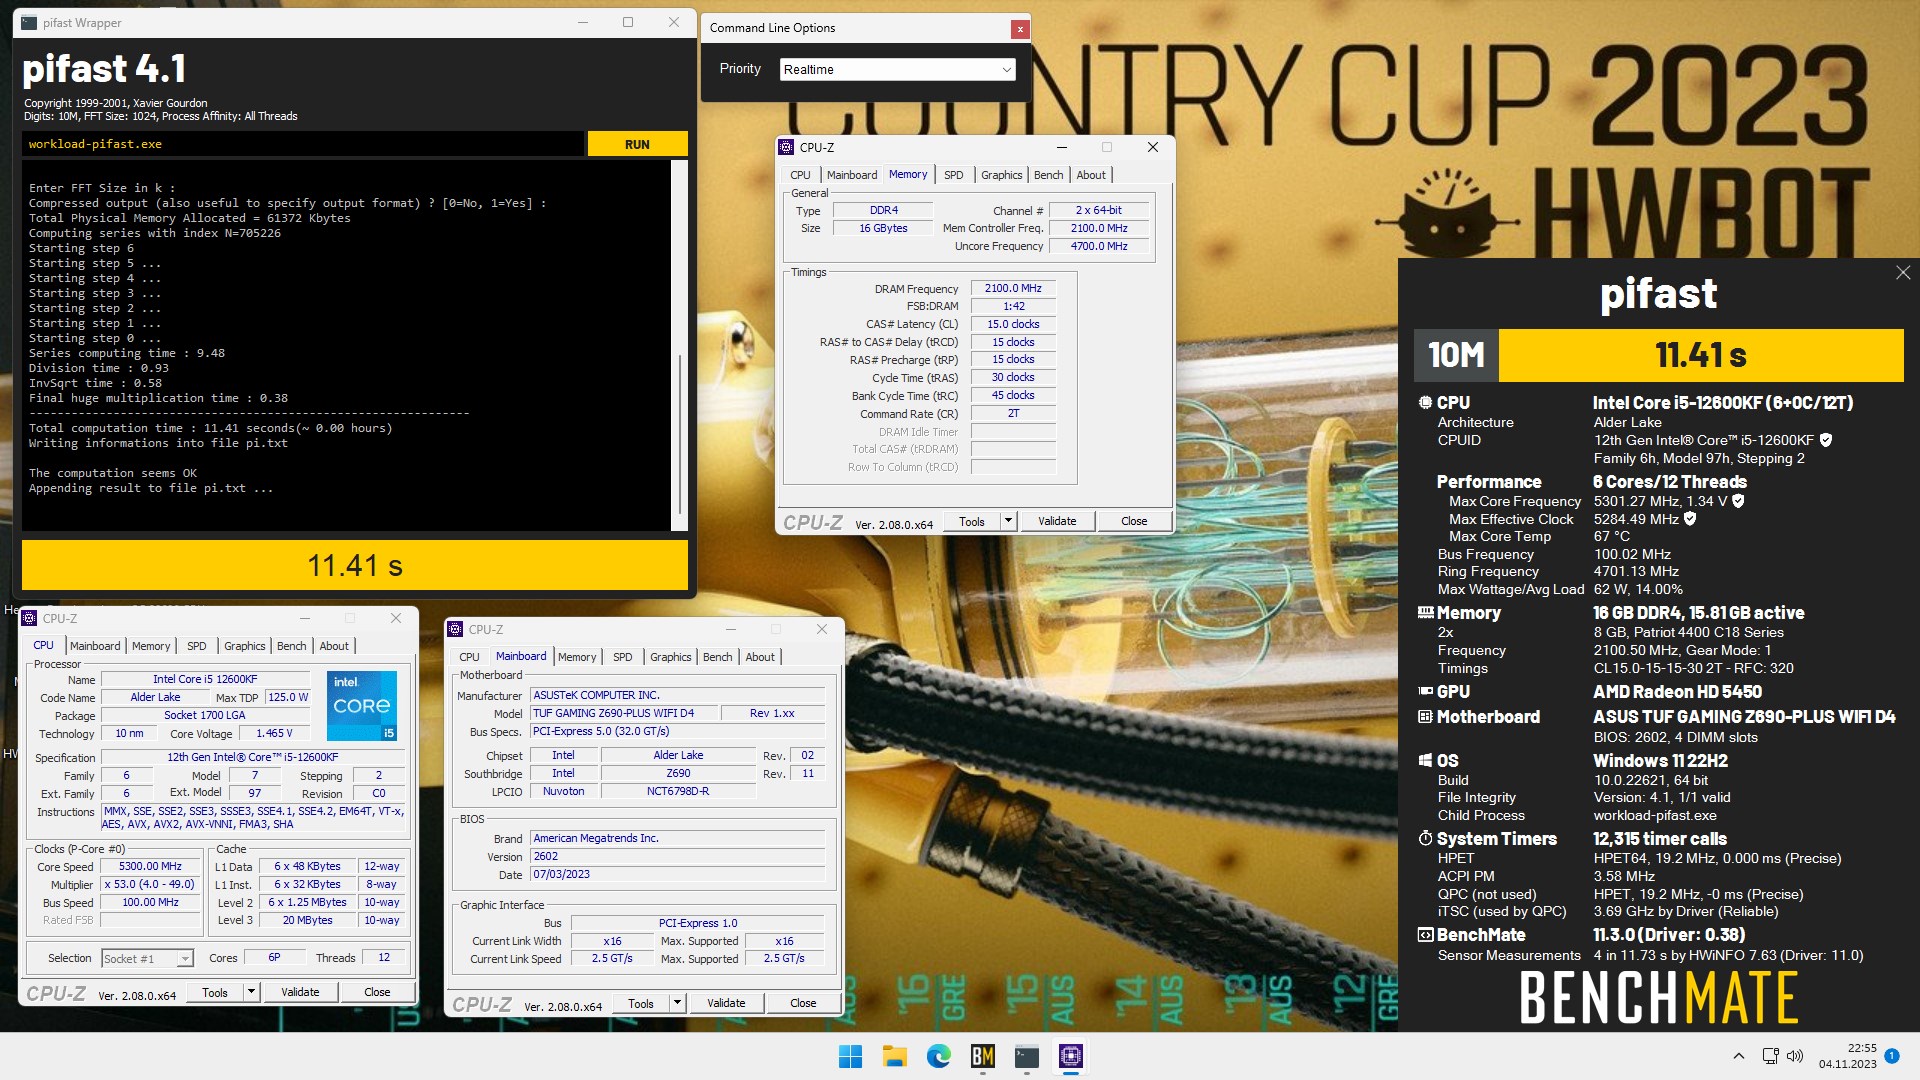Click the 10M score label in BenchMate
1920x1080 pixels.
pos(1456,355)
